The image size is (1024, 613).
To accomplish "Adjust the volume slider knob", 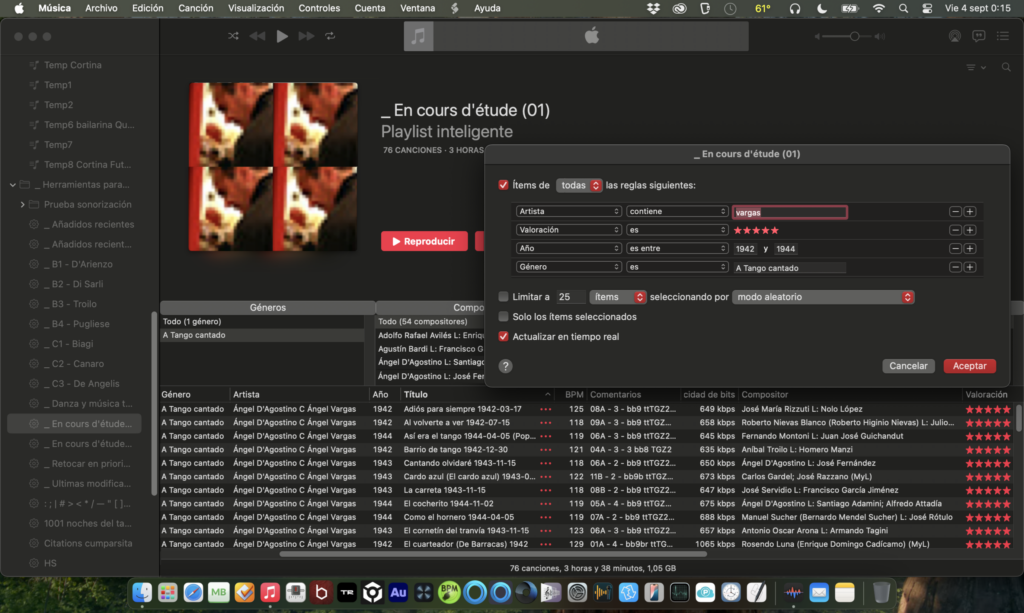I will 854,37.
